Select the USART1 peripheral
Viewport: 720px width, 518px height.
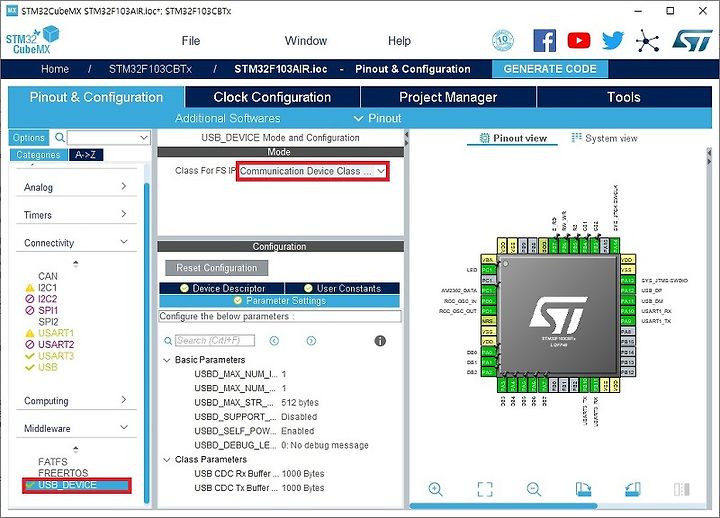pyautogui.click(x=56, y=333)
